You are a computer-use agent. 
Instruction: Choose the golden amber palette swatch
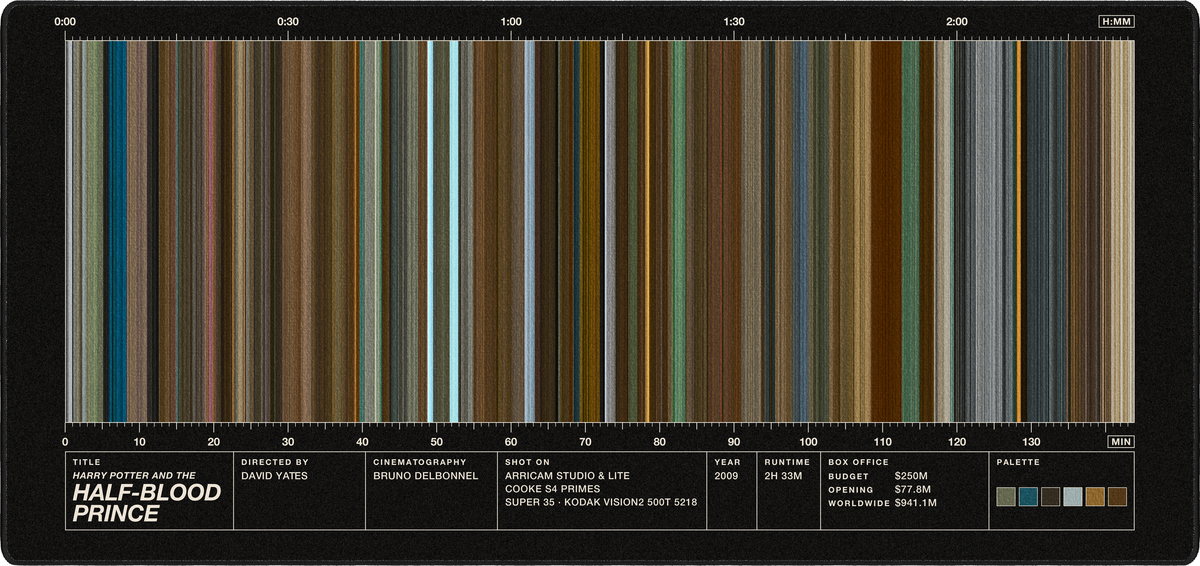click(x=1095, y=496)
